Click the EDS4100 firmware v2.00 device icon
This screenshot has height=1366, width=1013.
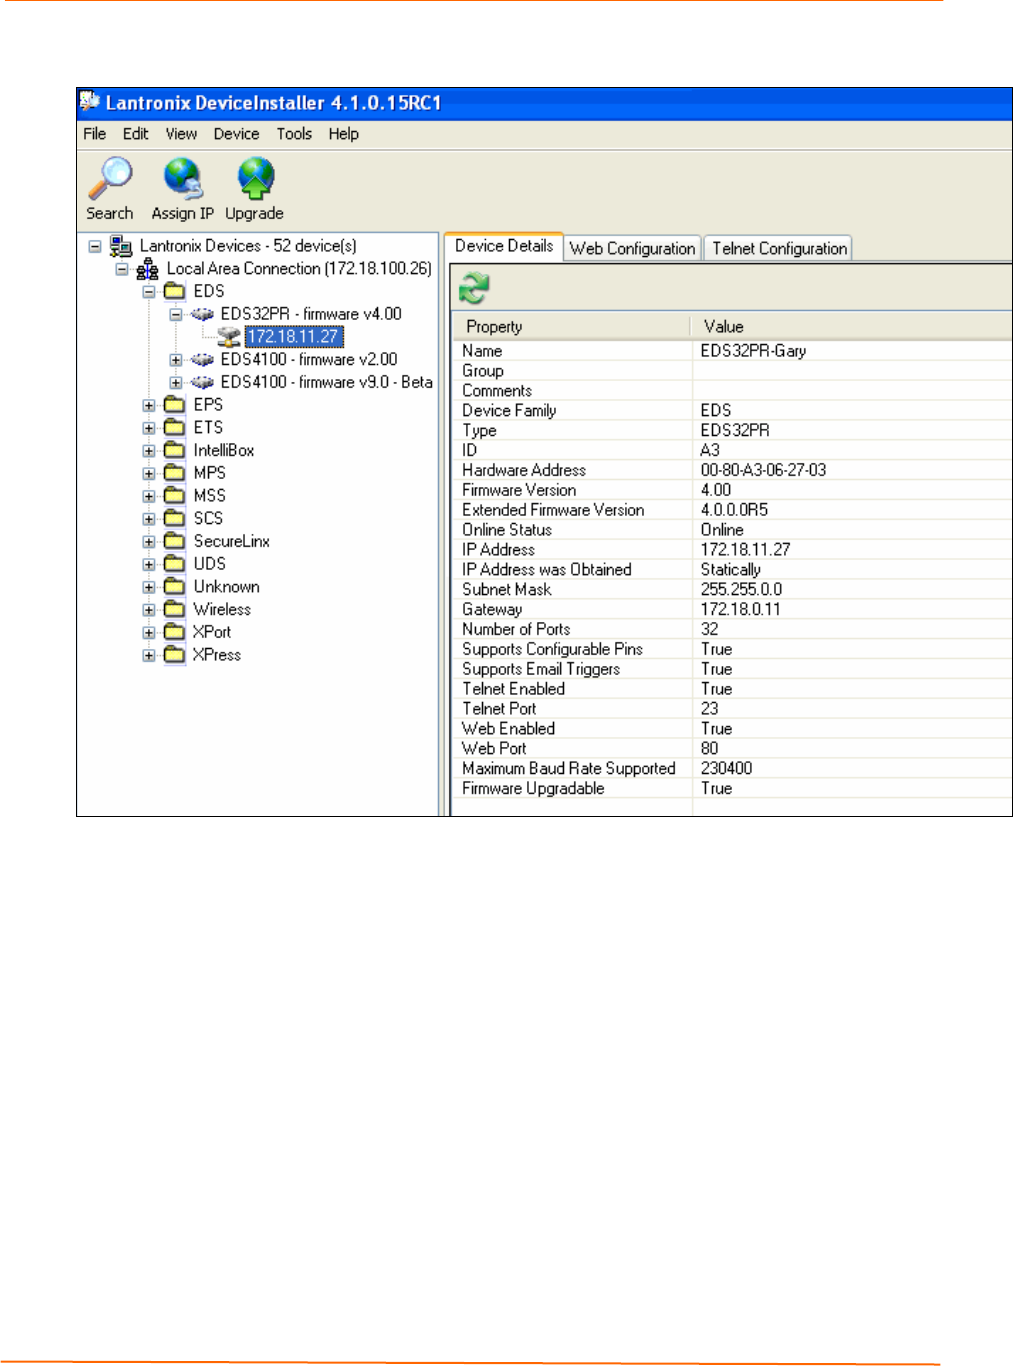202,360
